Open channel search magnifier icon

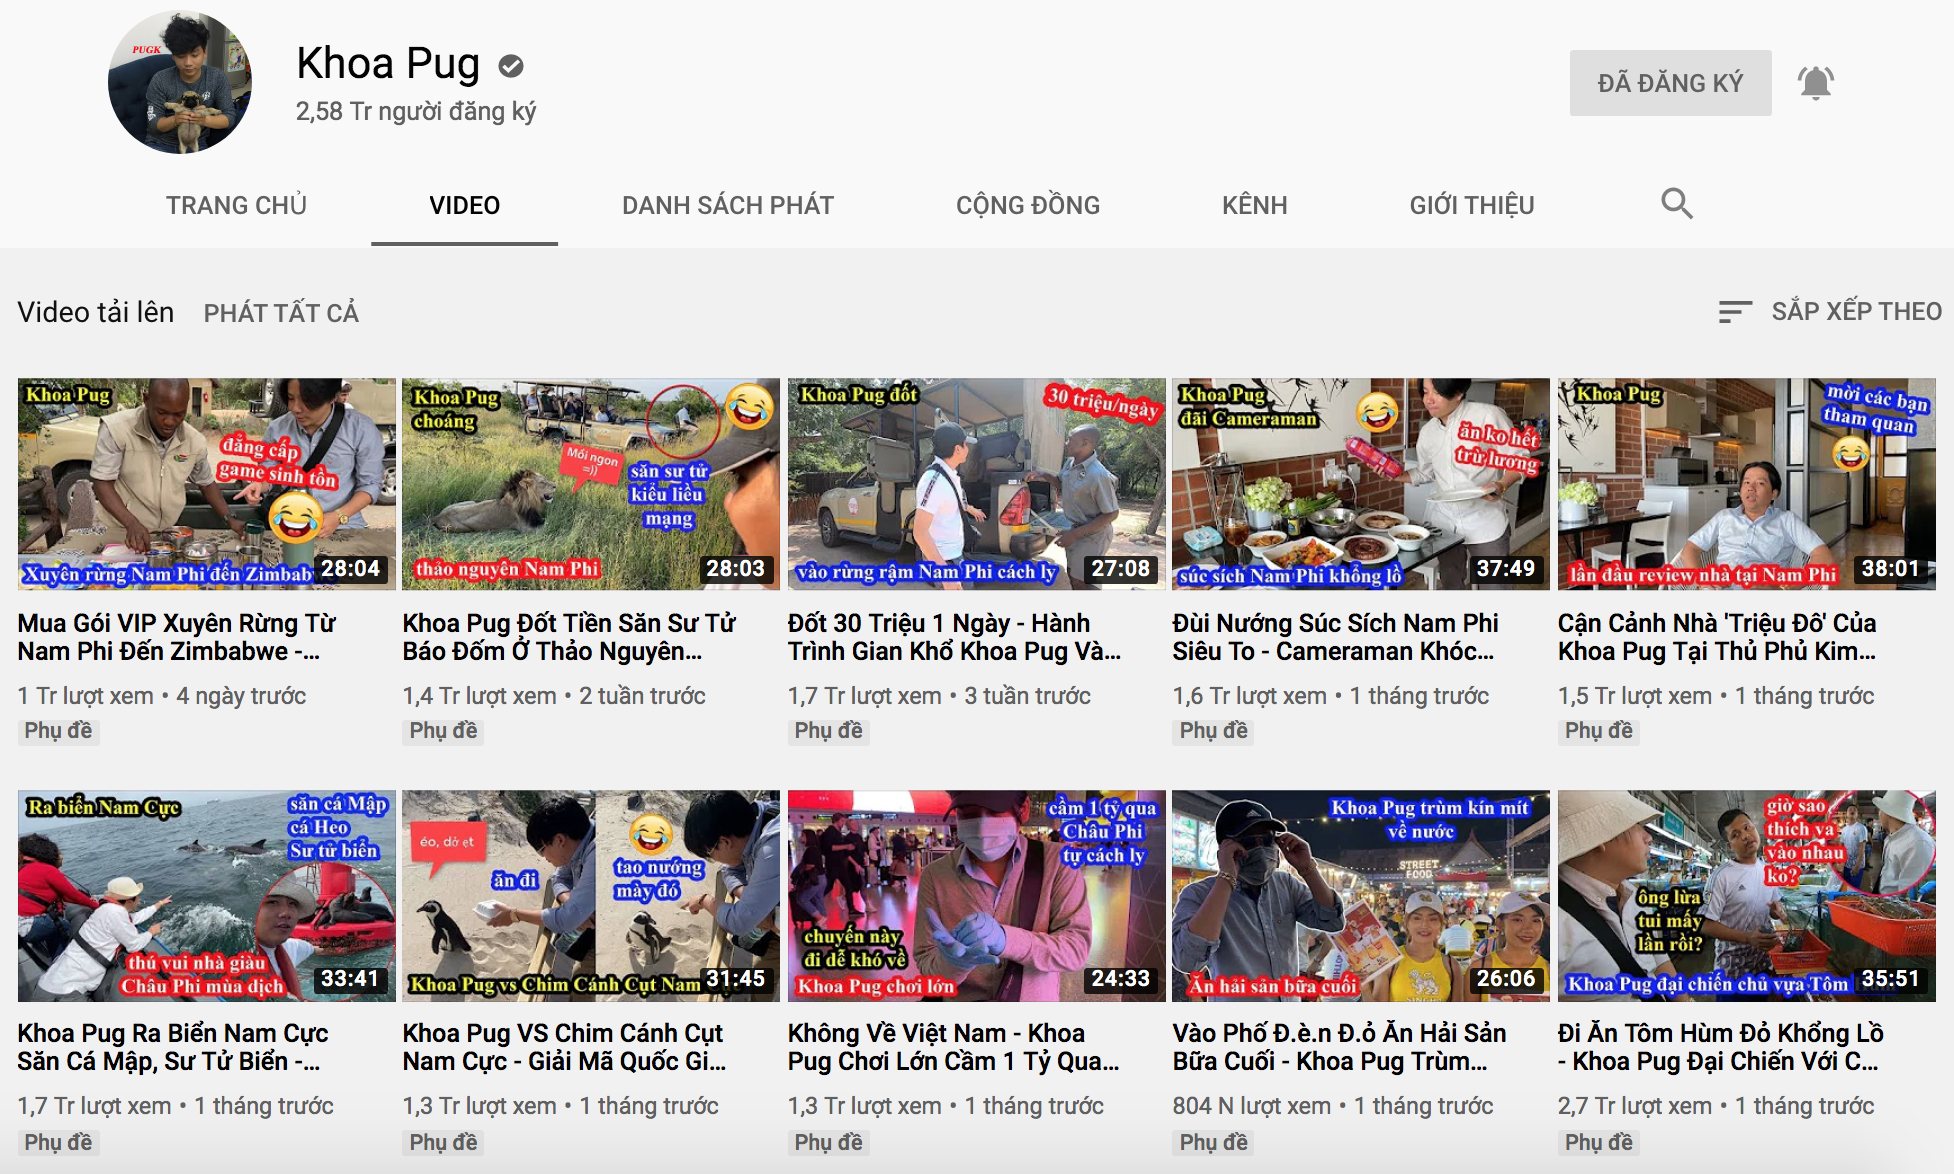(x=1677, y=204)
